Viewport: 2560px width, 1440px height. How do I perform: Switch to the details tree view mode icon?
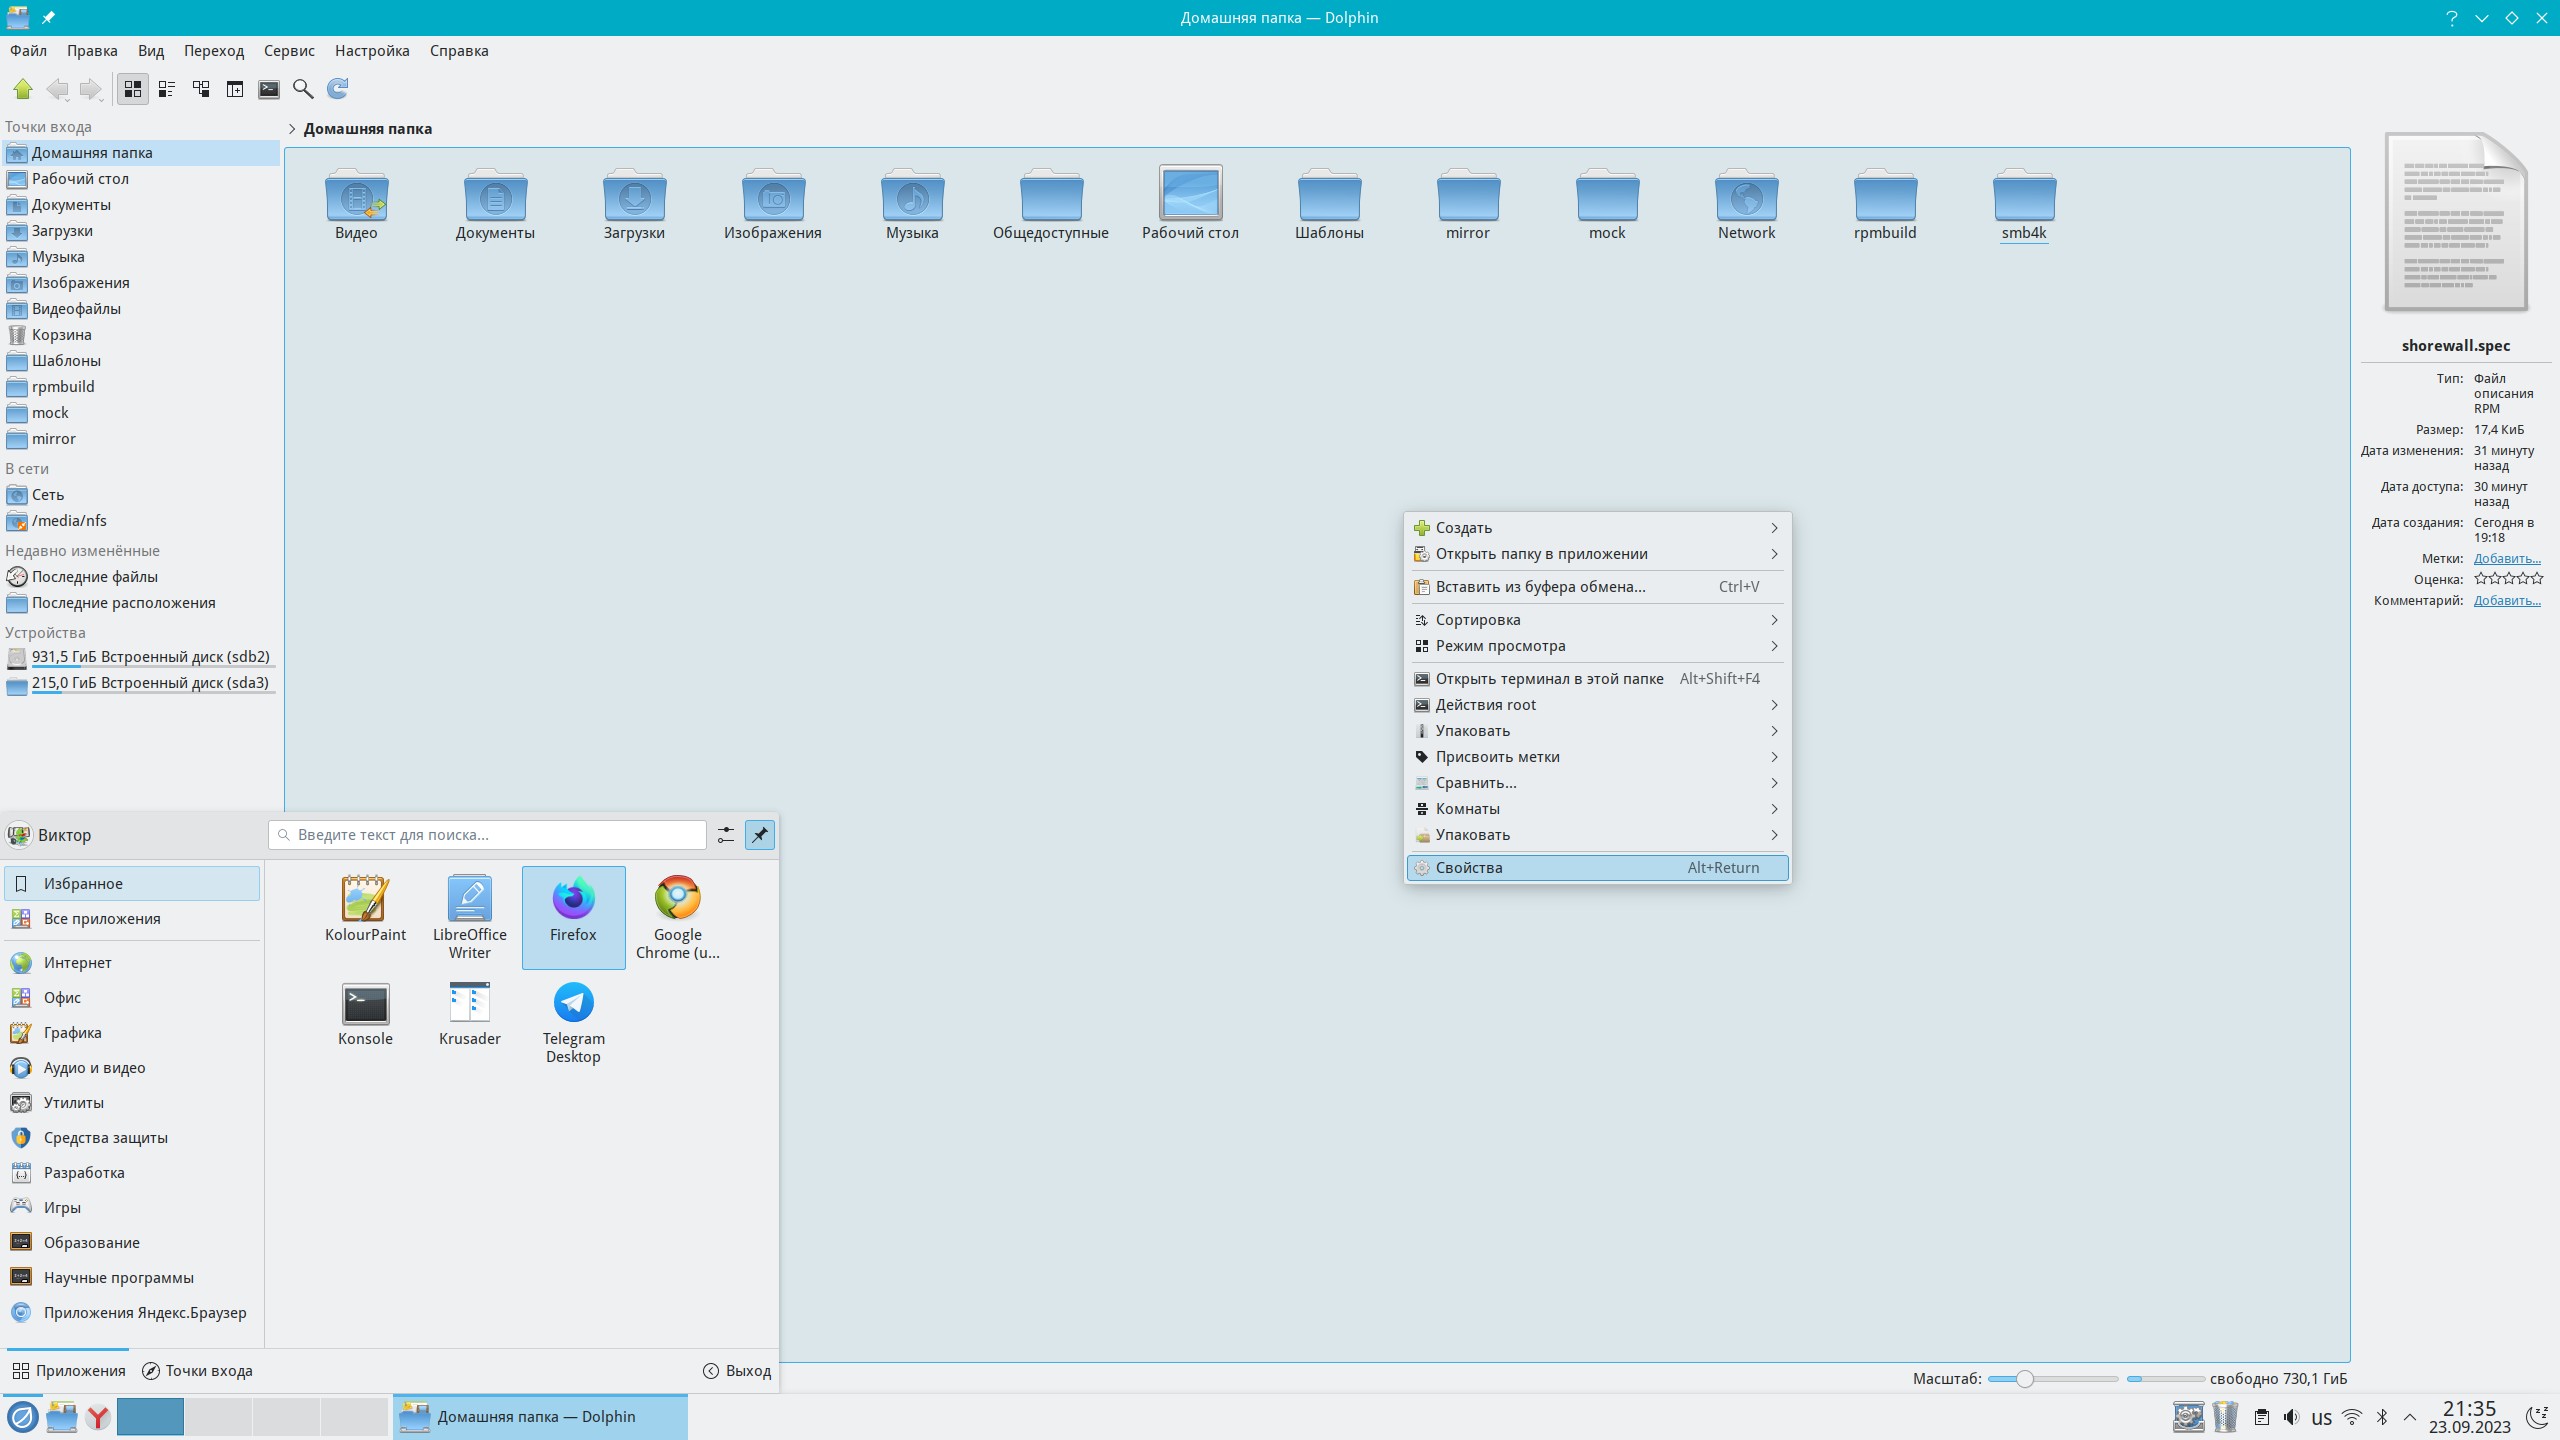click(x=201, y=89)
